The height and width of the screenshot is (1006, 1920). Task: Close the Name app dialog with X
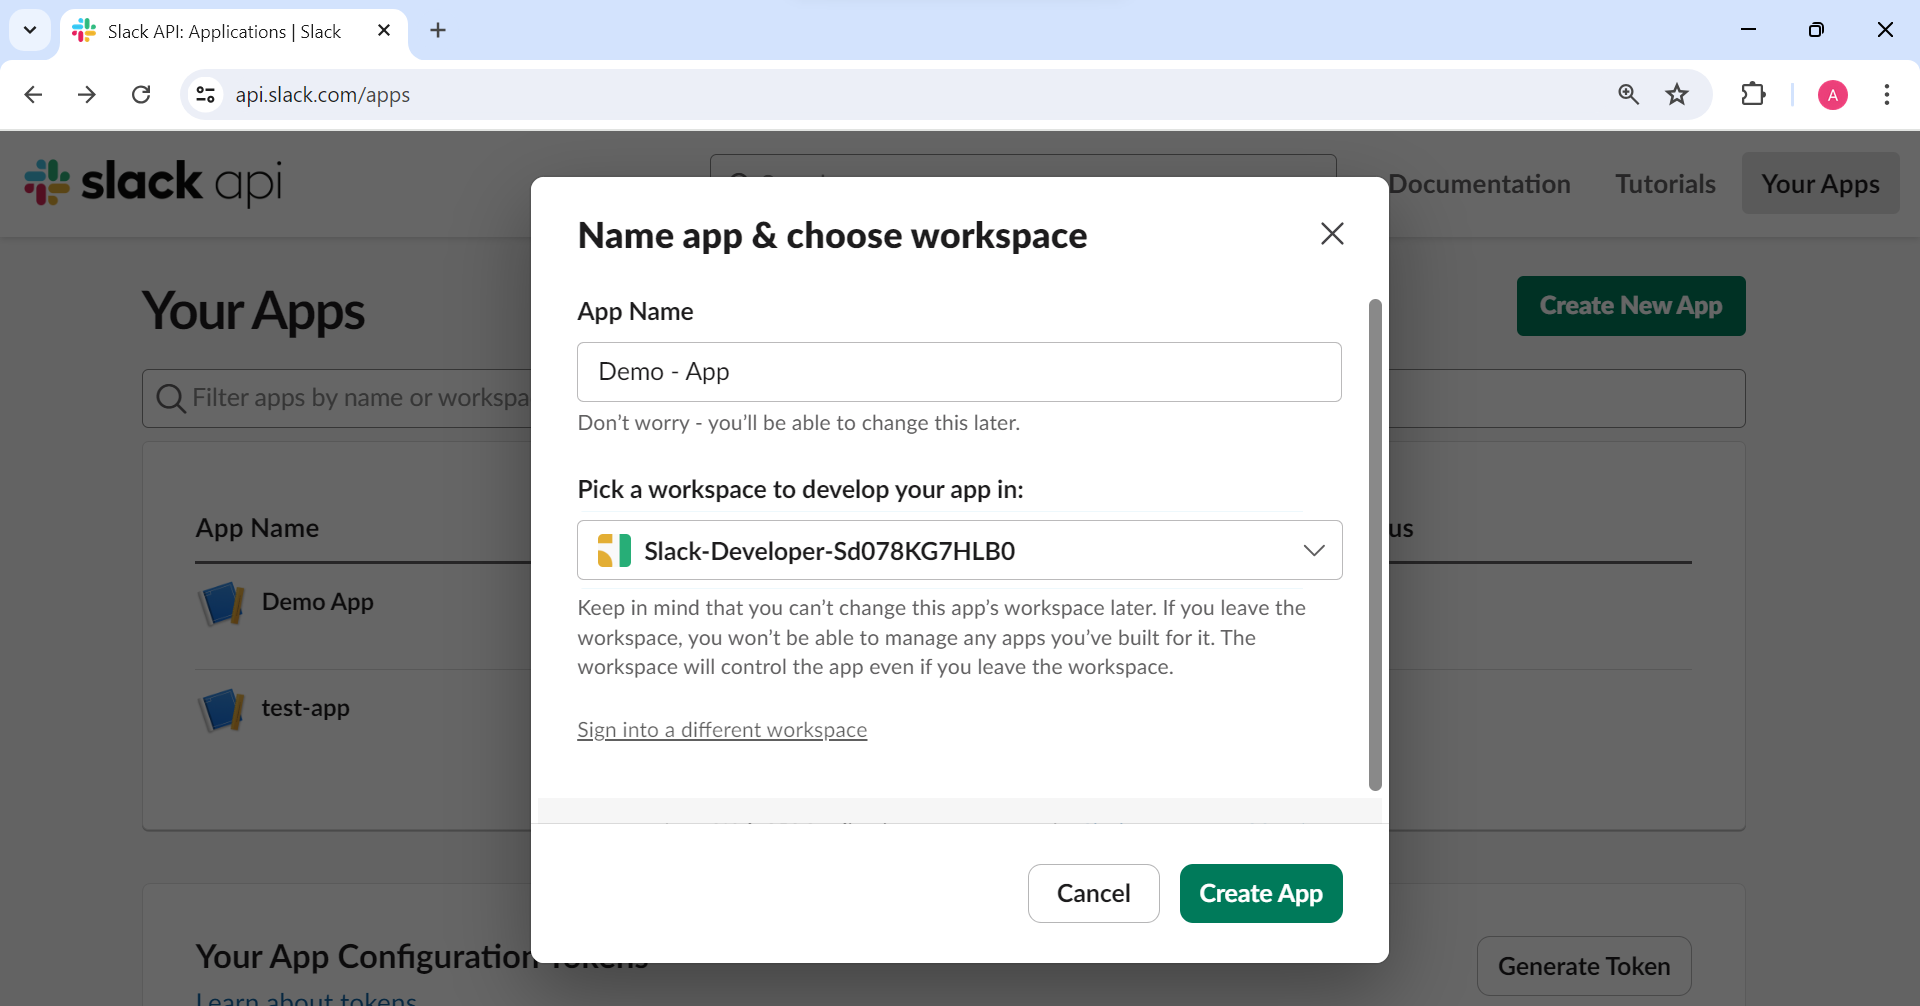coord(1332,234)
